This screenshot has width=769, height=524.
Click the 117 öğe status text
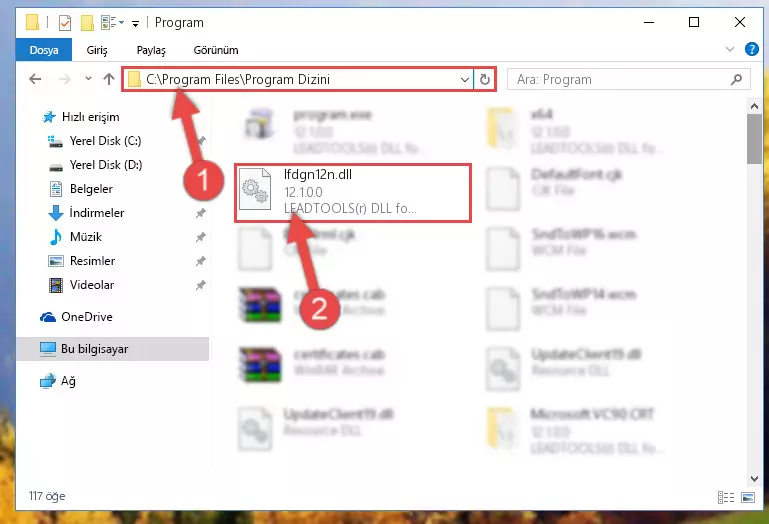[47, 496]
